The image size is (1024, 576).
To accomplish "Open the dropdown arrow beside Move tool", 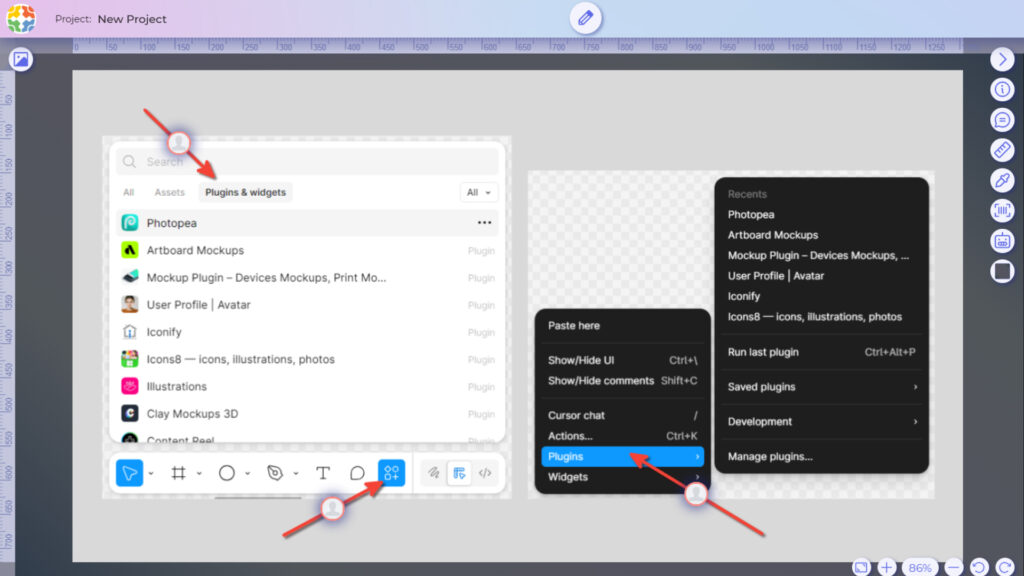I will click(151, 473).
